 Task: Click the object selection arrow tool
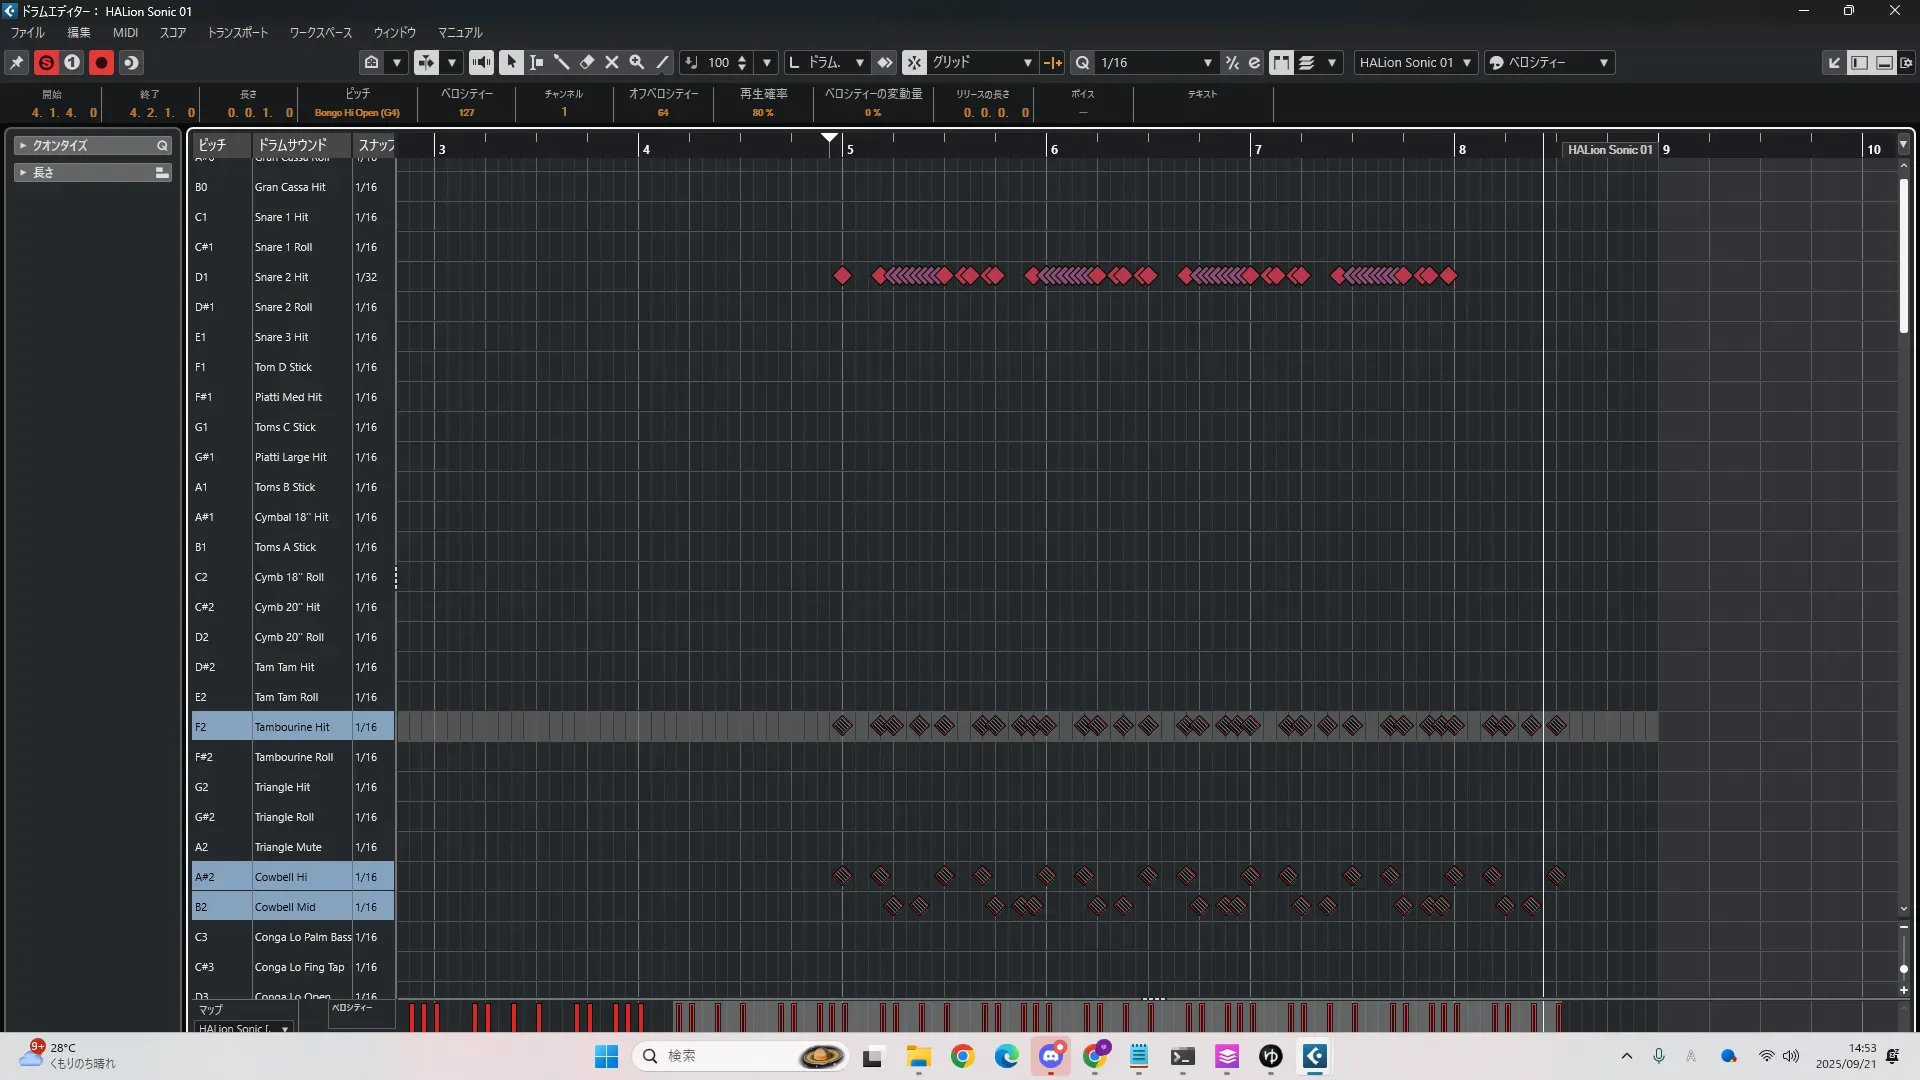coord(511,62)
